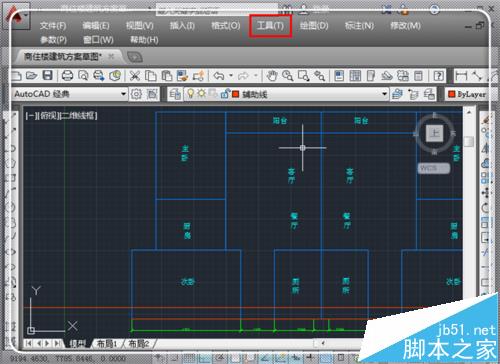Open the 插入(I) menu
Viewport: 500px width, 364px height.
182,26
